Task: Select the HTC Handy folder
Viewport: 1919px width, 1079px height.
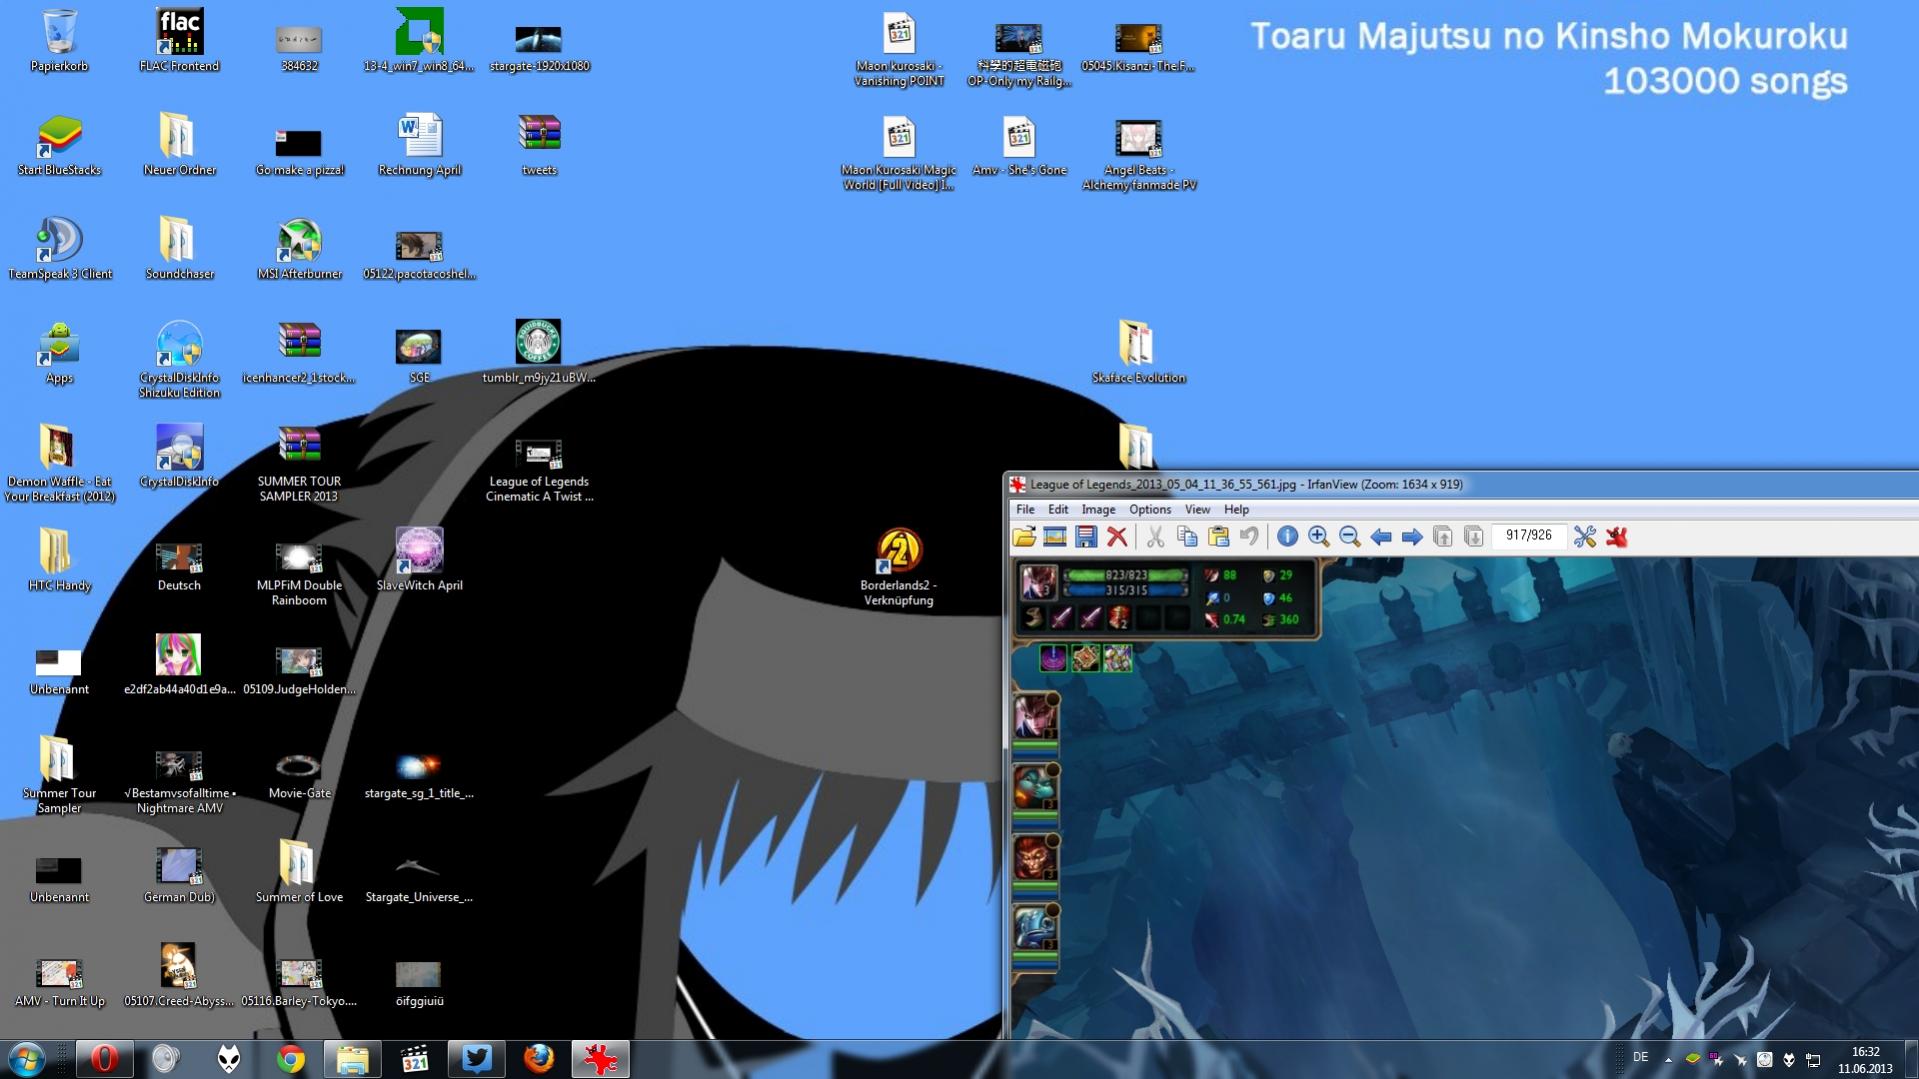Action: click(x=59, y=560)
